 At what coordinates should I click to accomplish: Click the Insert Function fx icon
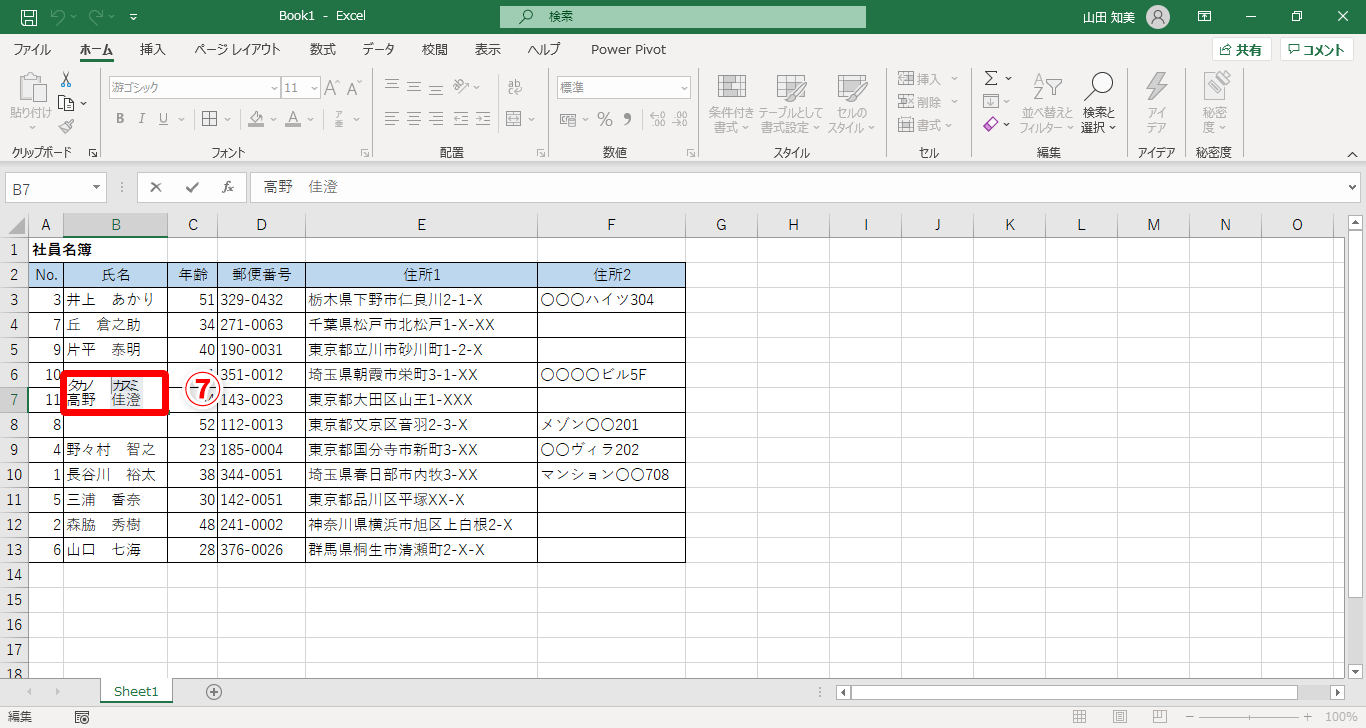[x=228, y=187]
